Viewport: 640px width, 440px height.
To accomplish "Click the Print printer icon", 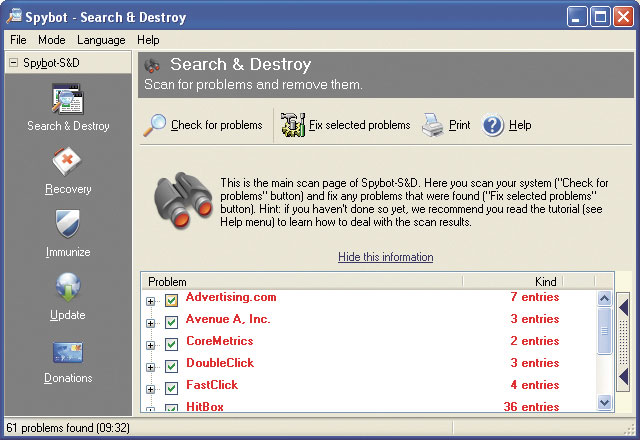I will click(432, 126).
